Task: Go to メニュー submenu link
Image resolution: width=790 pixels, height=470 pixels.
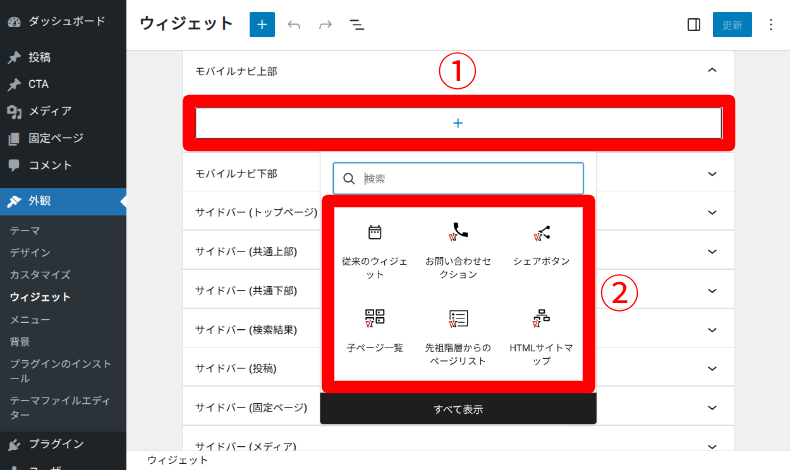Action: 30,320
